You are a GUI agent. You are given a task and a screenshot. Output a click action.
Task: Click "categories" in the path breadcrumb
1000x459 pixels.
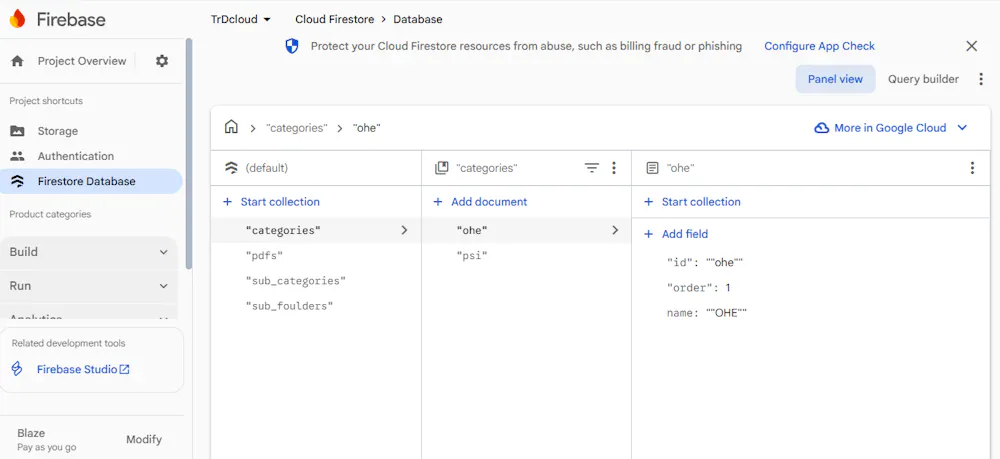[297, 128]
